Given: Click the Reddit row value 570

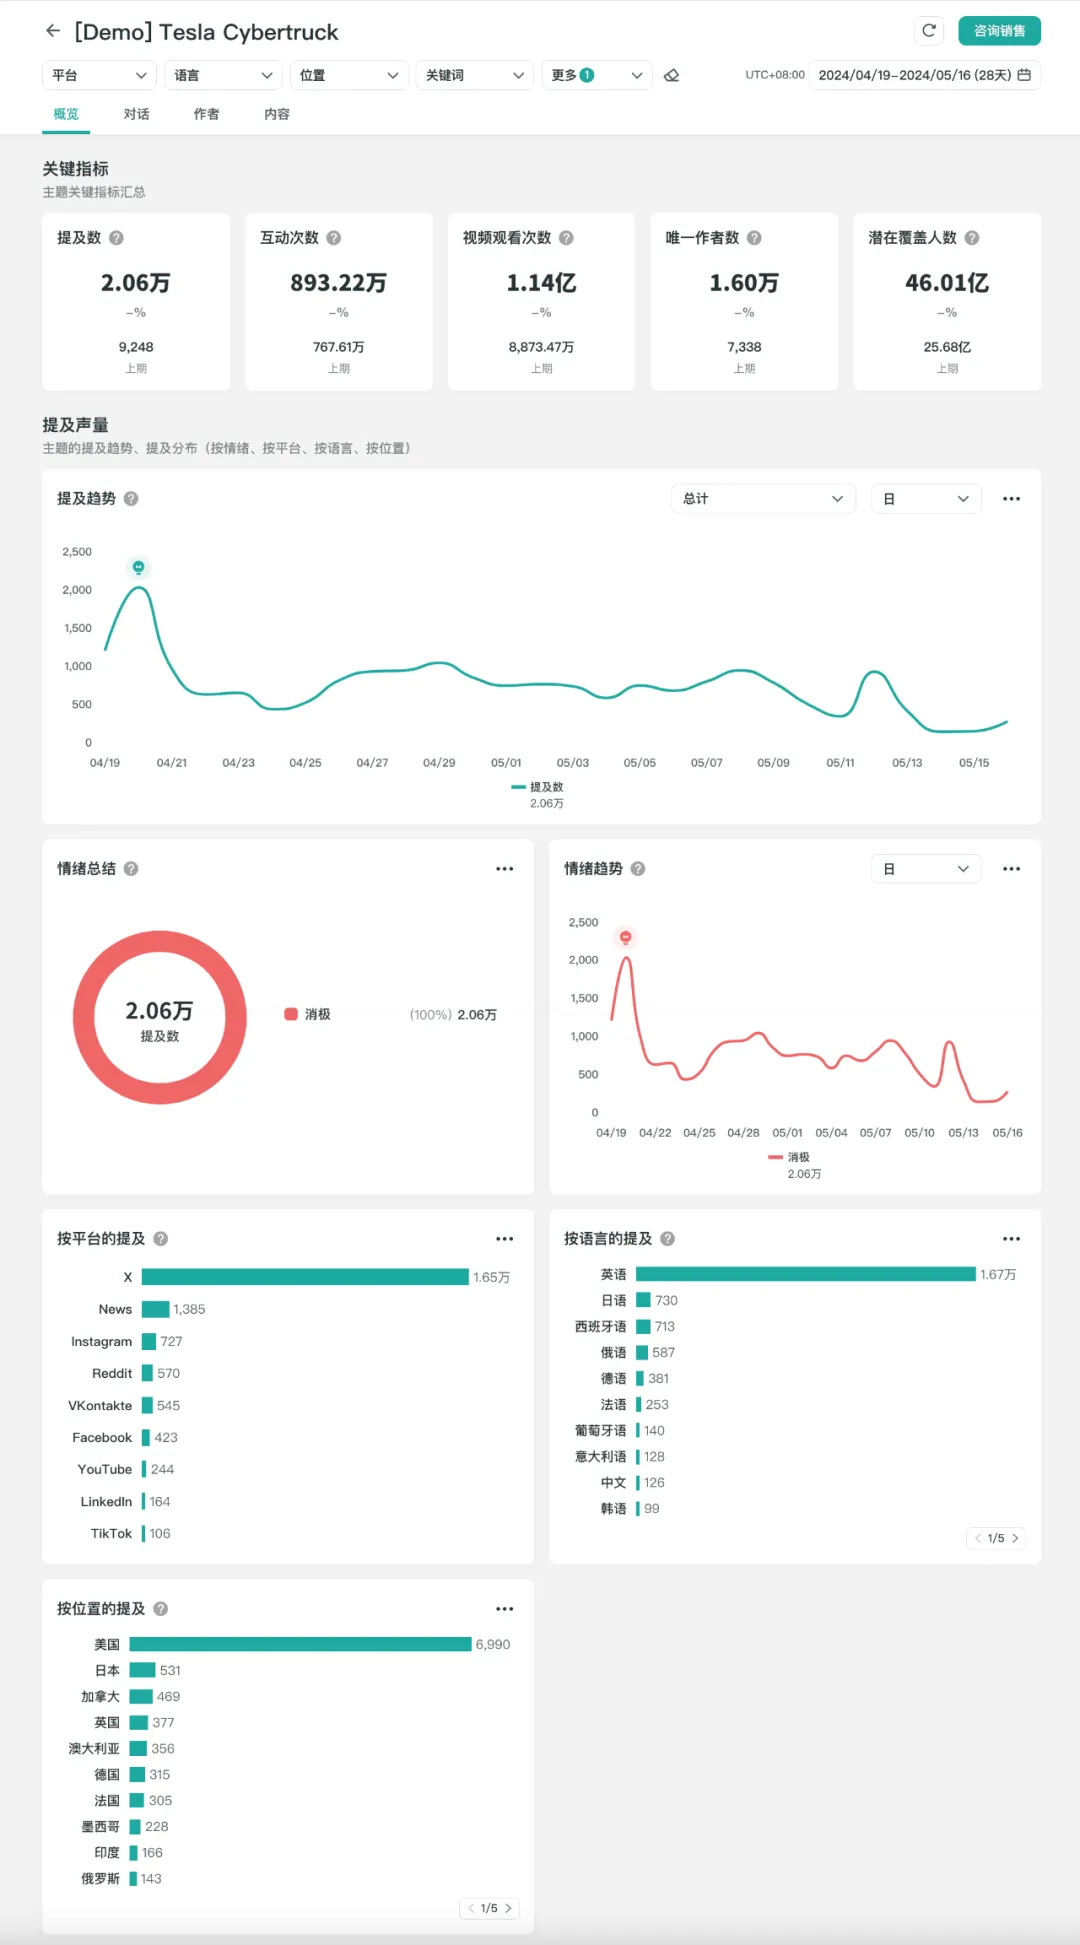Looking at the screenshot, I should pyautogui.click(x=168, y=1373).
